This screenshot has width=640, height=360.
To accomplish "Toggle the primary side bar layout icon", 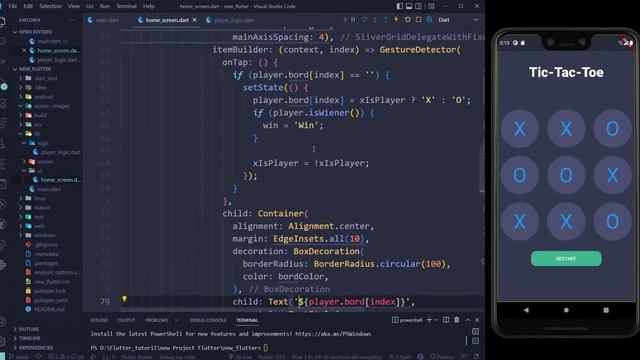I will point(400,6).
